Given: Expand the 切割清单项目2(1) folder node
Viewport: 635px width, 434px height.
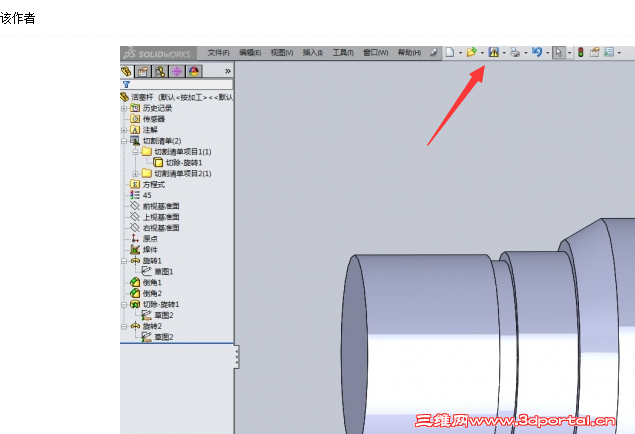Looking at the screenshot, I should (136, 174).
